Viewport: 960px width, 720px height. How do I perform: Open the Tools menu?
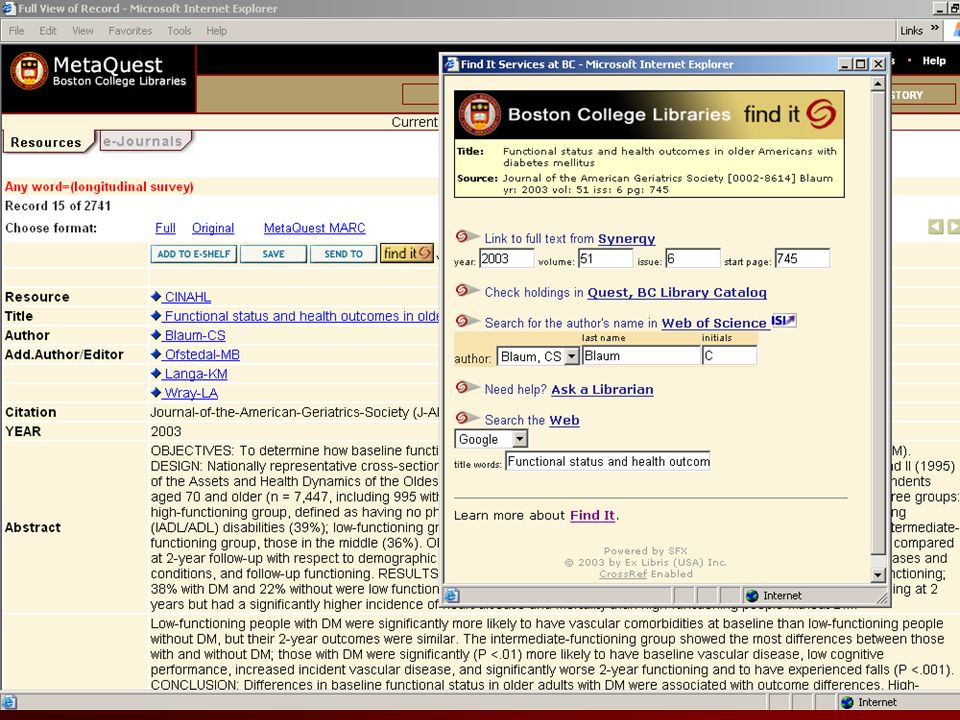pos(179,31)
